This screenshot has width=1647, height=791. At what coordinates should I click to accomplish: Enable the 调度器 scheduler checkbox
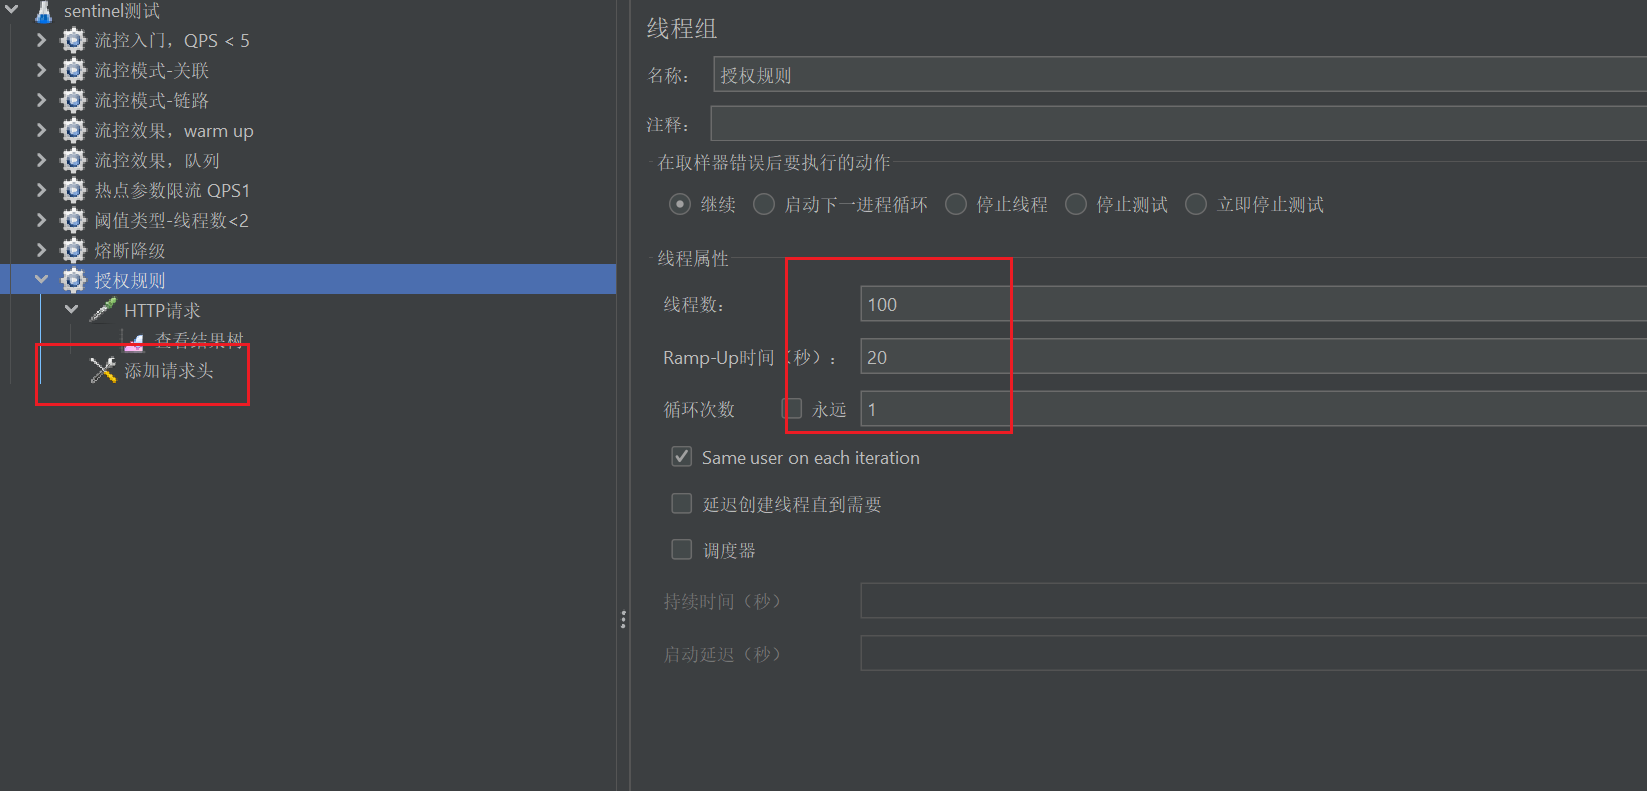(682, 550)
